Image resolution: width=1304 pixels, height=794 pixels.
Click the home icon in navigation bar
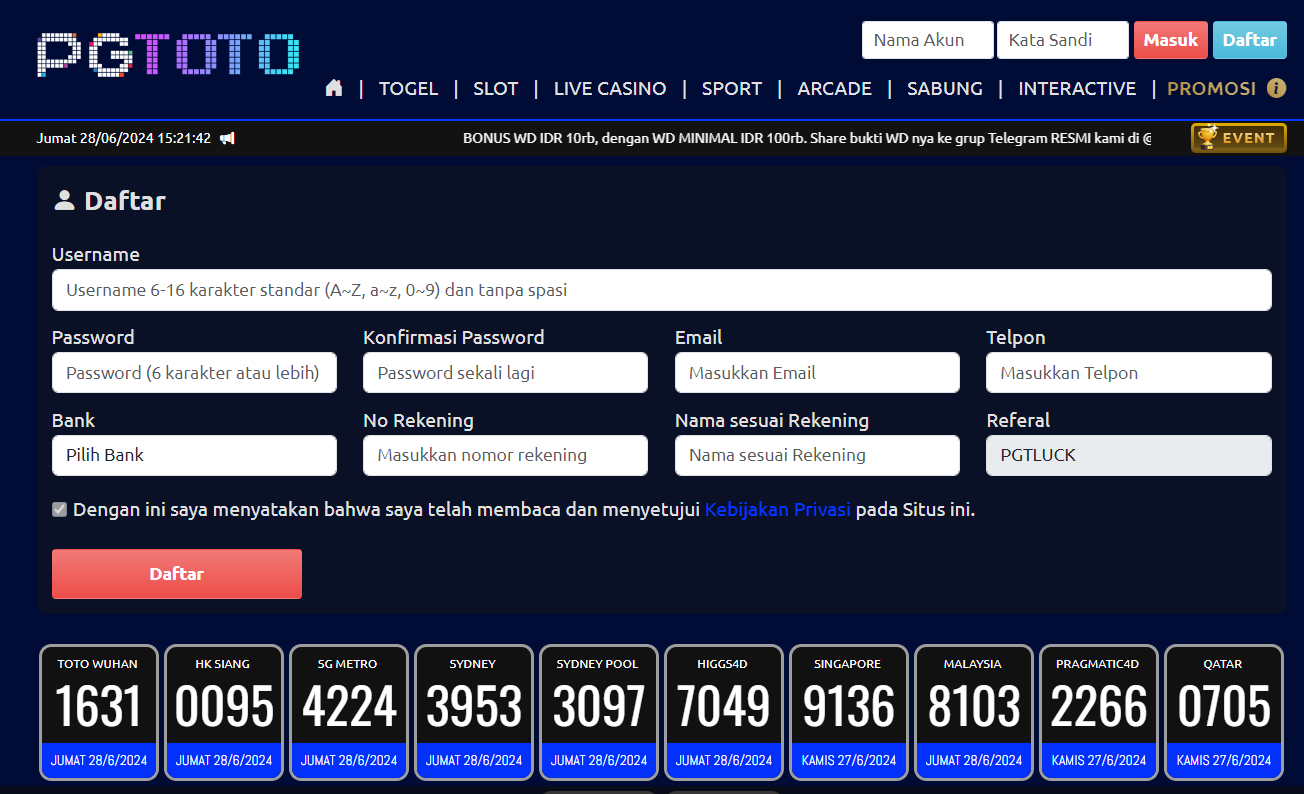click(x=334, y=88)
